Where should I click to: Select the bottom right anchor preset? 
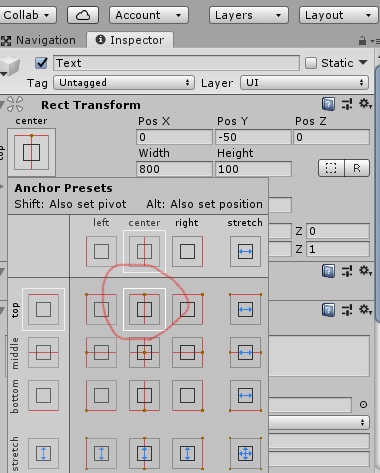(x=187, y=395)
